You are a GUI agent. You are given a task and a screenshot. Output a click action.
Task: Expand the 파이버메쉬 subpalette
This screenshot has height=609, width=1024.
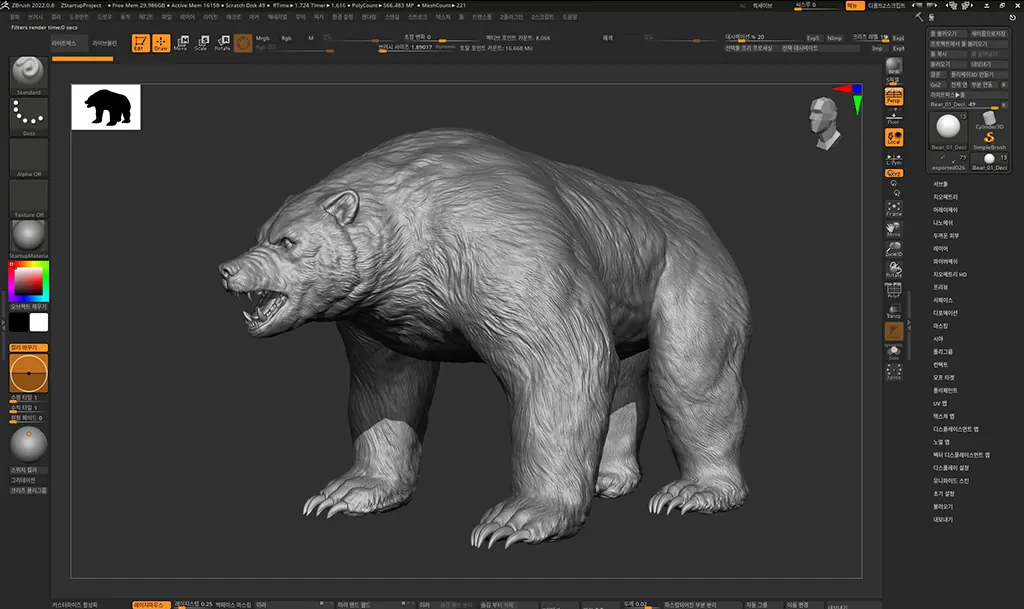click(x=946, y=262)
